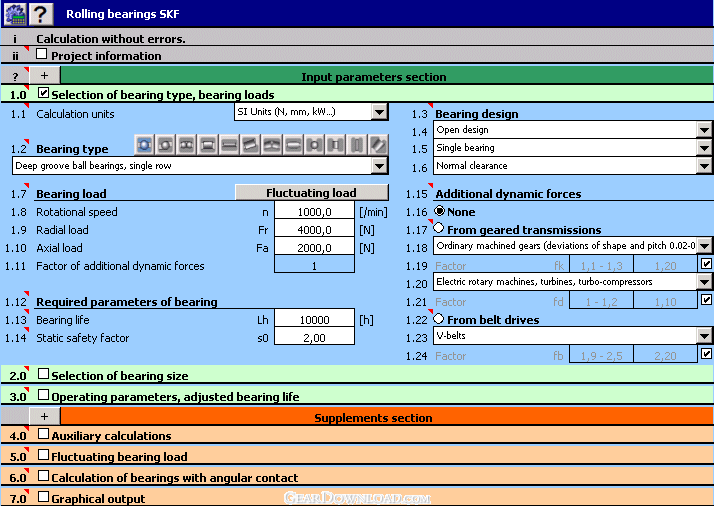Select cylindrical roller thrust bearing icon
714x506 pixels.
tap(336, 145)
